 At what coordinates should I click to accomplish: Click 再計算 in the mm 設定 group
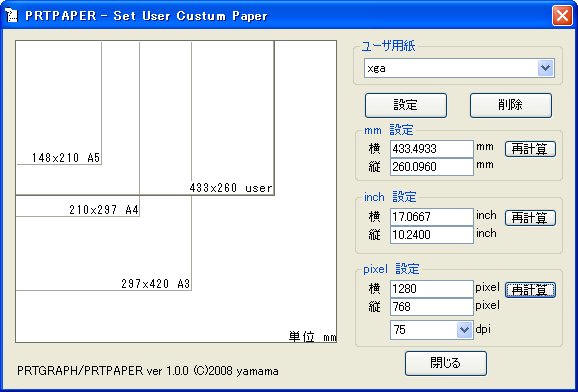(x=530, y=149)
